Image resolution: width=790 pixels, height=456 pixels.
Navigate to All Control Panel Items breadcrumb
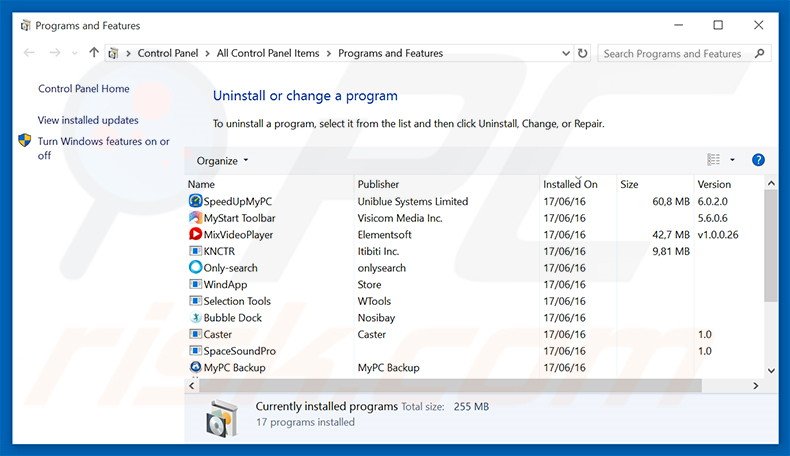(x=268, y=53)
